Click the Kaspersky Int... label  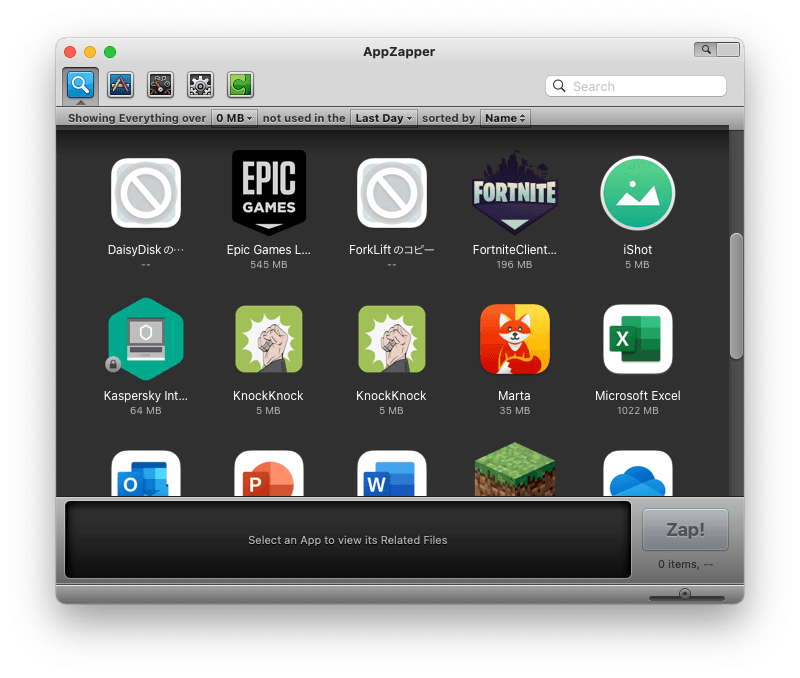pos(146,396)
